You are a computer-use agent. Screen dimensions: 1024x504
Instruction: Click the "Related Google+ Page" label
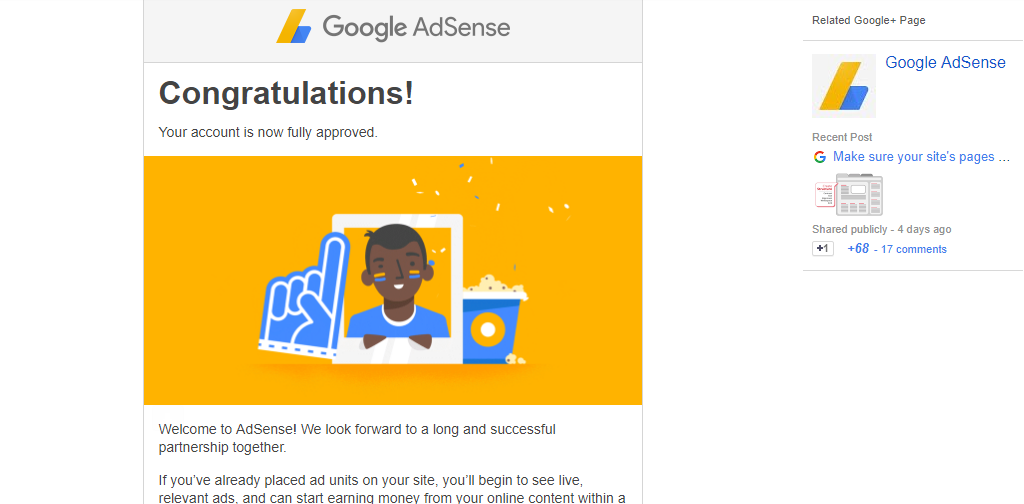click(869, 20)
